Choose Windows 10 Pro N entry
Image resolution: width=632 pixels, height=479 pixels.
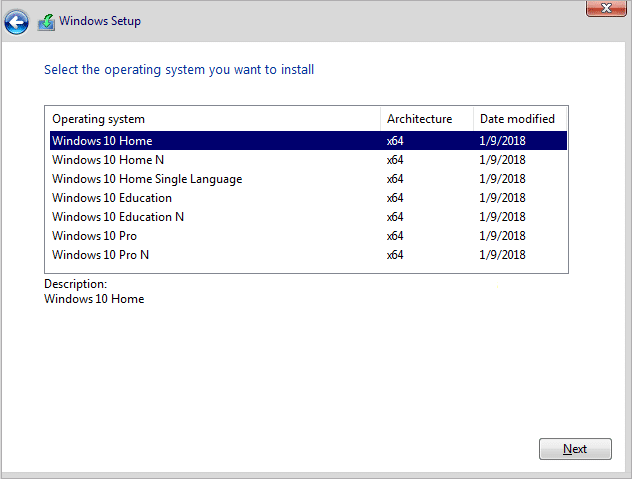click(100, 255)
